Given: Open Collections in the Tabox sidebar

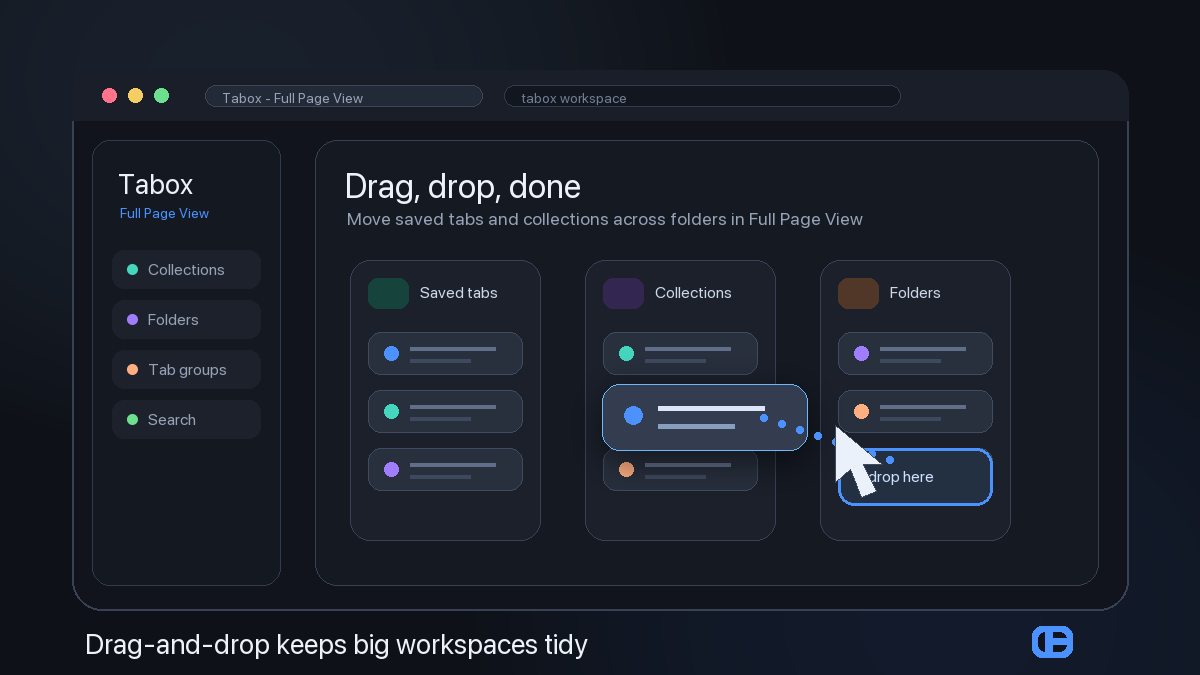Looking at the screenshot, I should pos(186,270).
